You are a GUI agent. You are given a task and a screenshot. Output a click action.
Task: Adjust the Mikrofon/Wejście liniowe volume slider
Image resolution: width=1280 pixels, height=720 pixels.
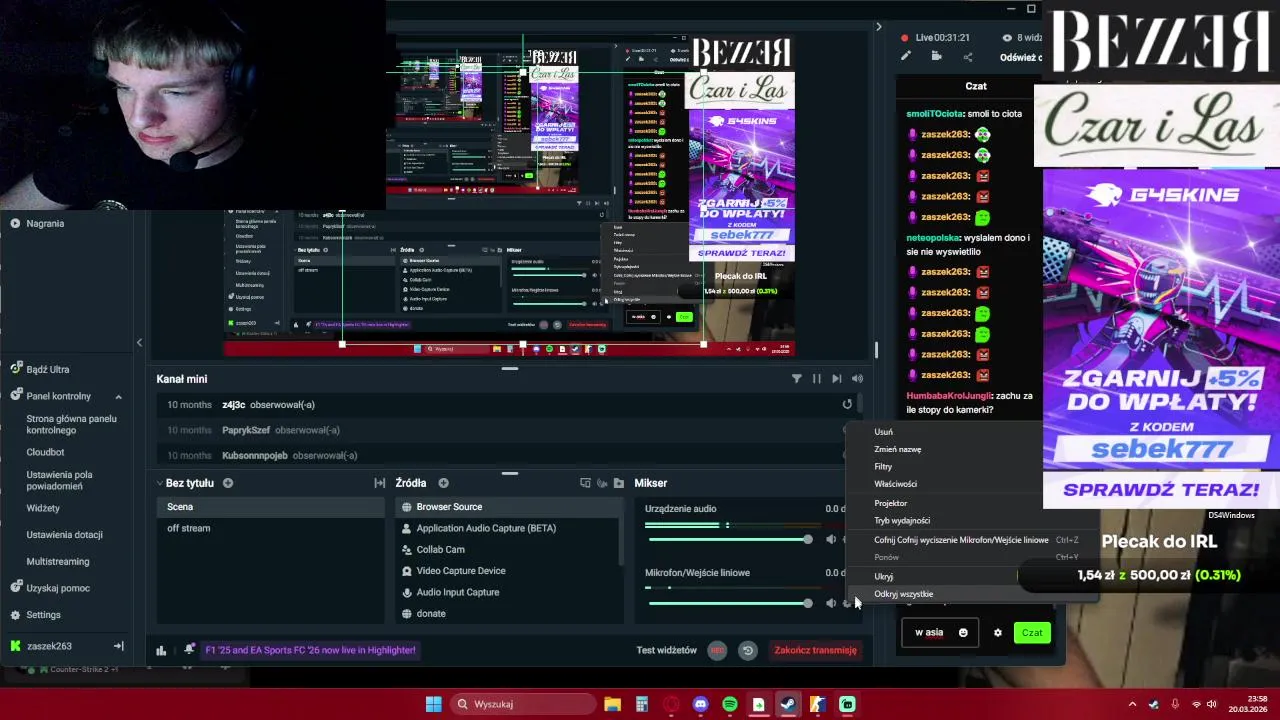click(x=729, y=603)
